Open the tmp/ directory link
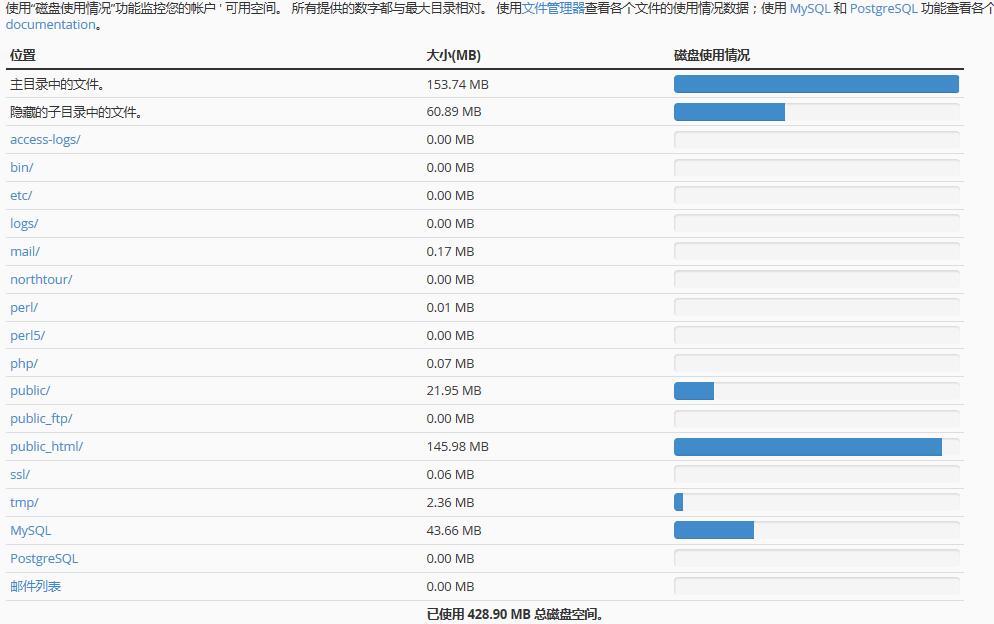The image size is (994, 624). point(23,502)
